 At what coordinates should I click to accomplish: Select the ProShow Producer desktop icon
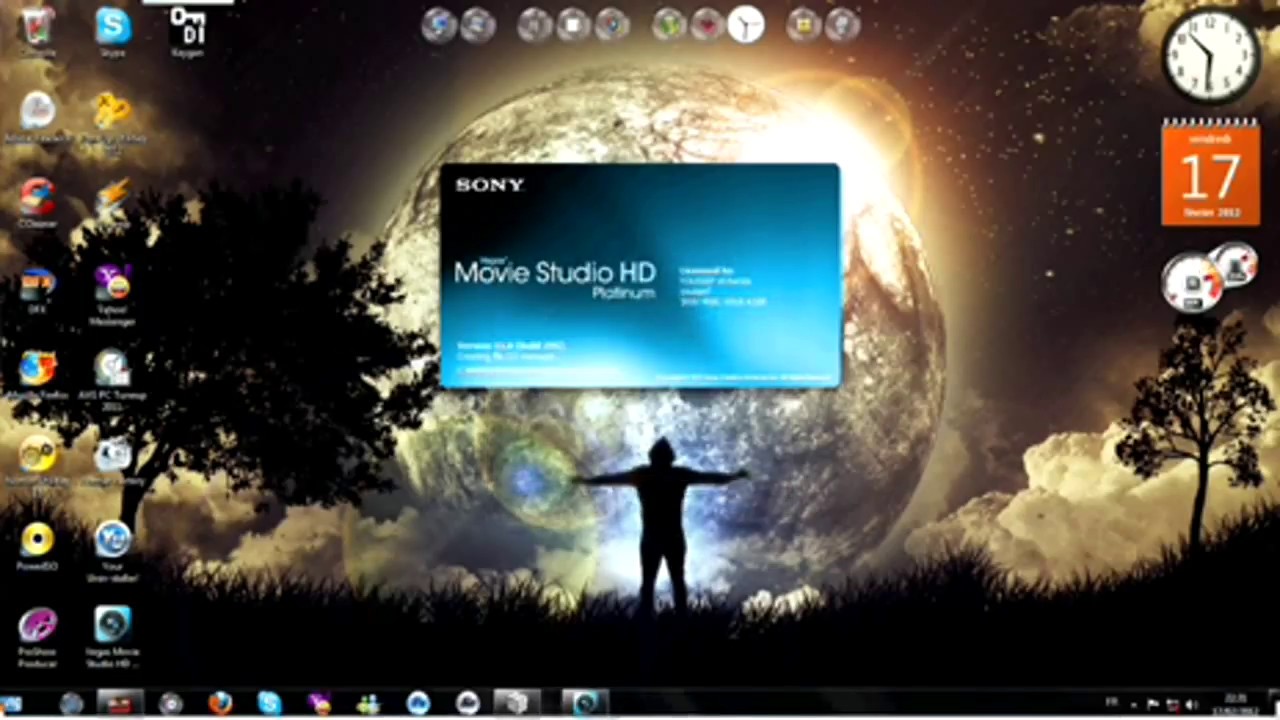point(37,637)
